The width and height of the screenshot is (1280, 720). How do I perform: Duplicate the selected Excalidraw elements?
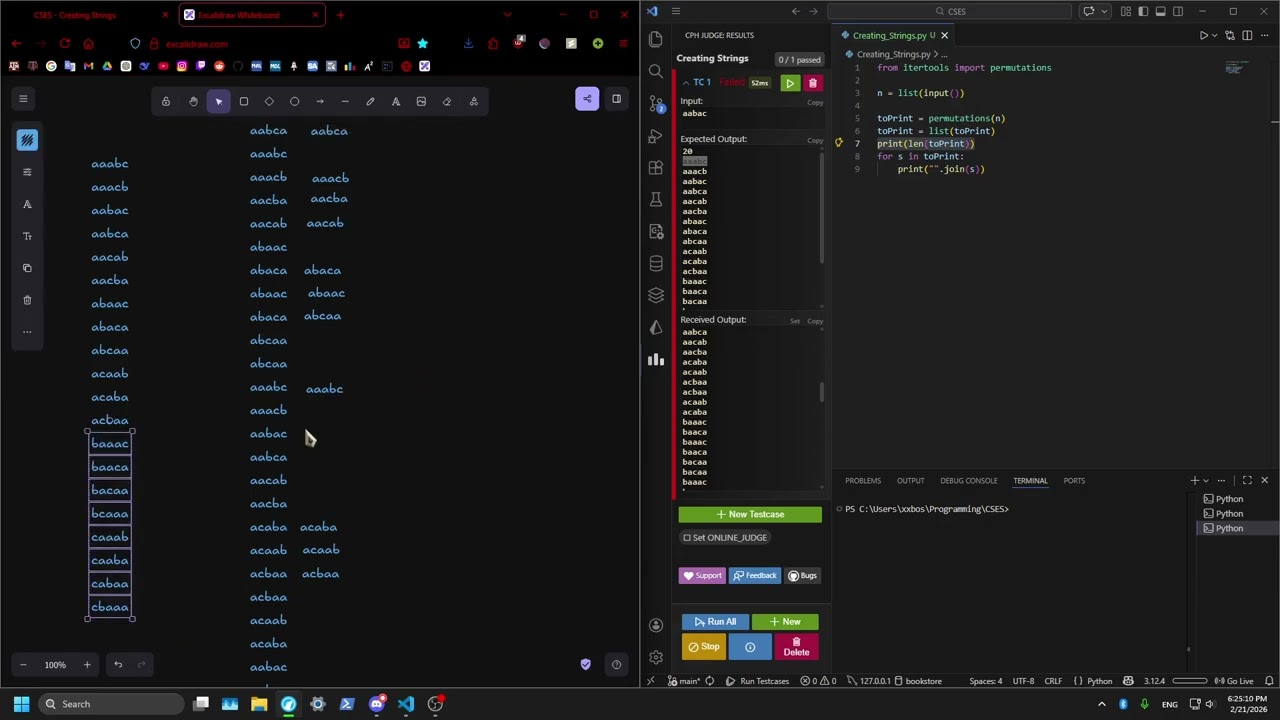[27, 268]
